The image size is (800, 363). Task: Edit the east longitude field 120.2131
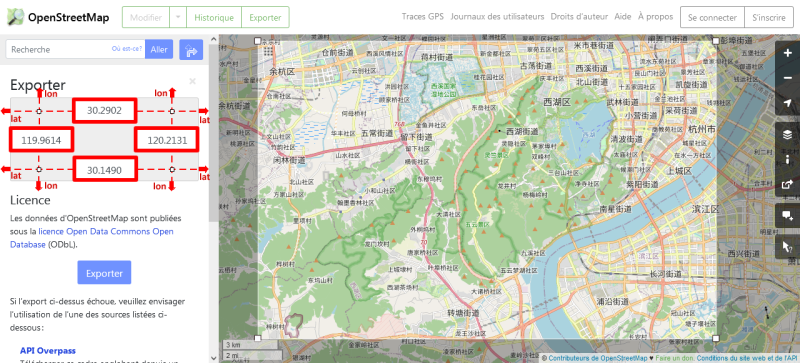pos(166,140)
